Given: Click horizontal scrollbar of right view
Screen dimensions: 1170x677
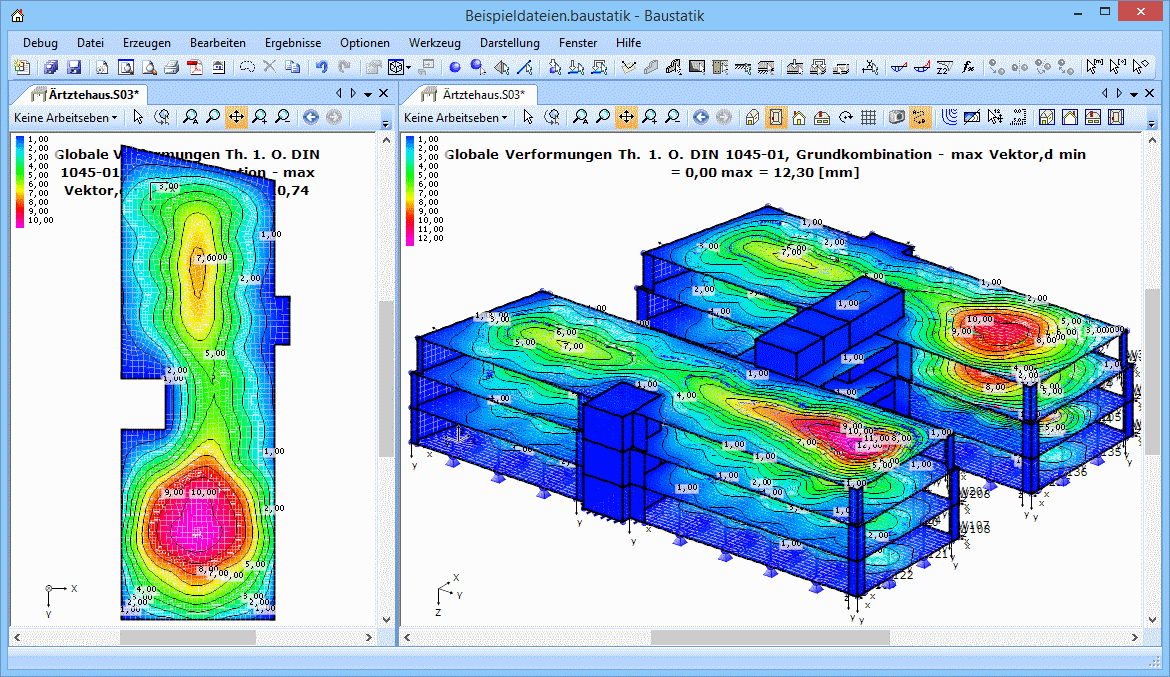Looking at the screenshot, I should tap(769, 637).
